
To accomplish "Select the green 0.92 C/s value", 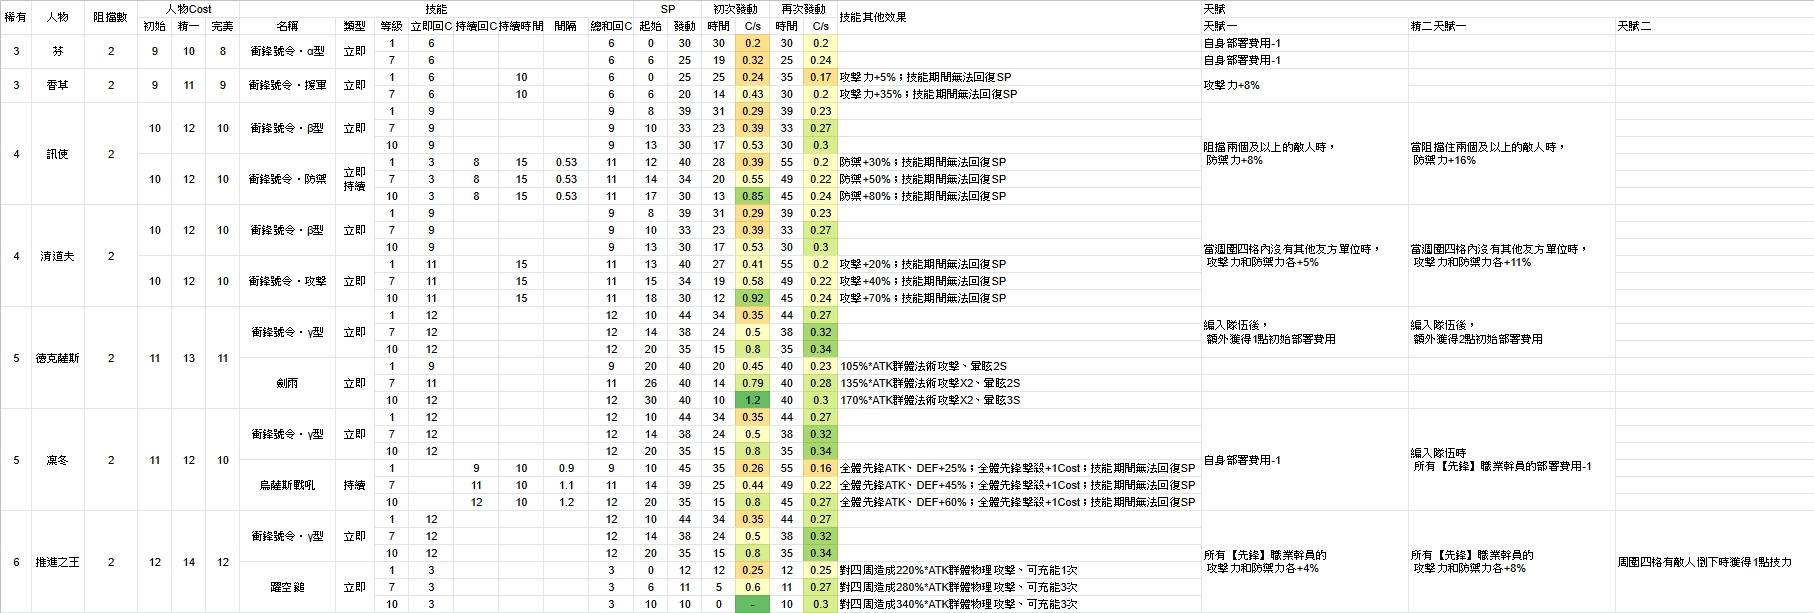I will point(752,298).
